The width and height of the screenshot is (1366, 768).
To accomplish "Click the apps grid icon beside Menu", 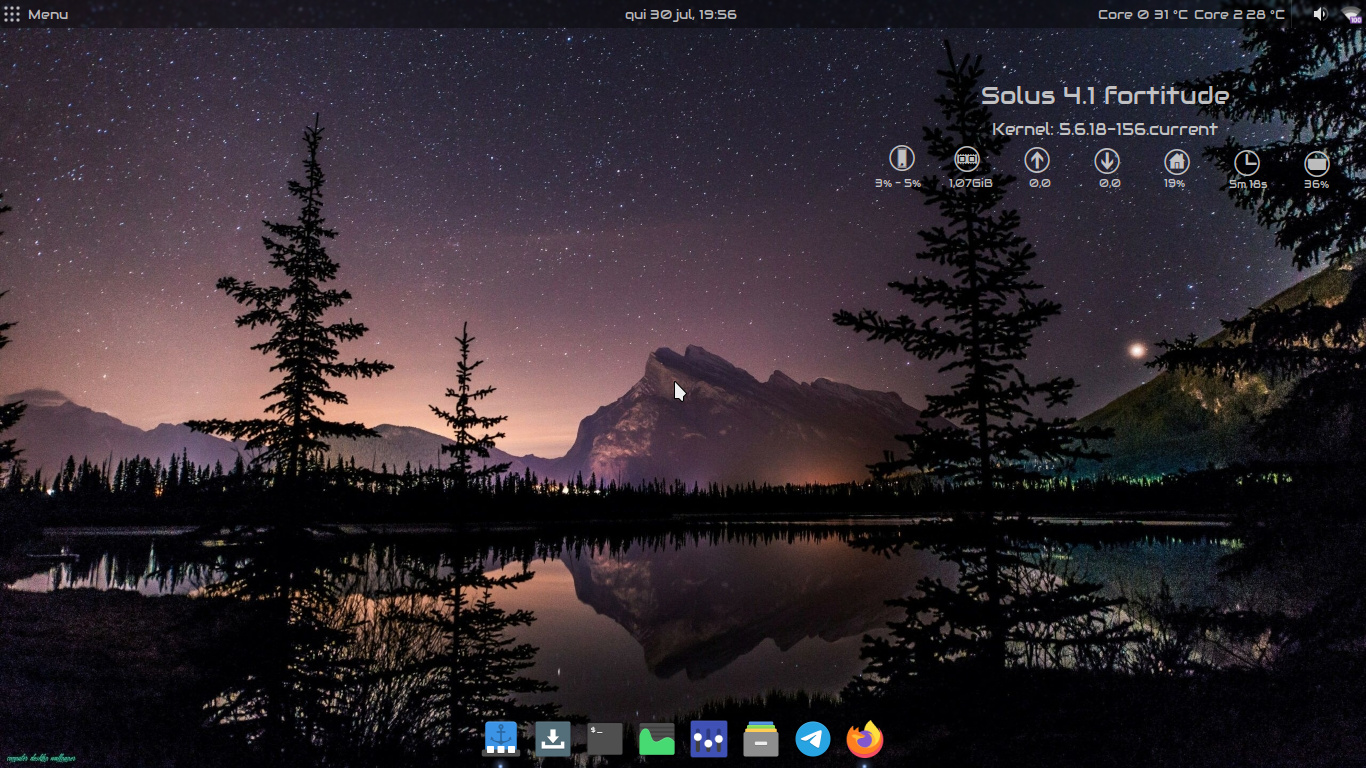I will pos(13,14).
